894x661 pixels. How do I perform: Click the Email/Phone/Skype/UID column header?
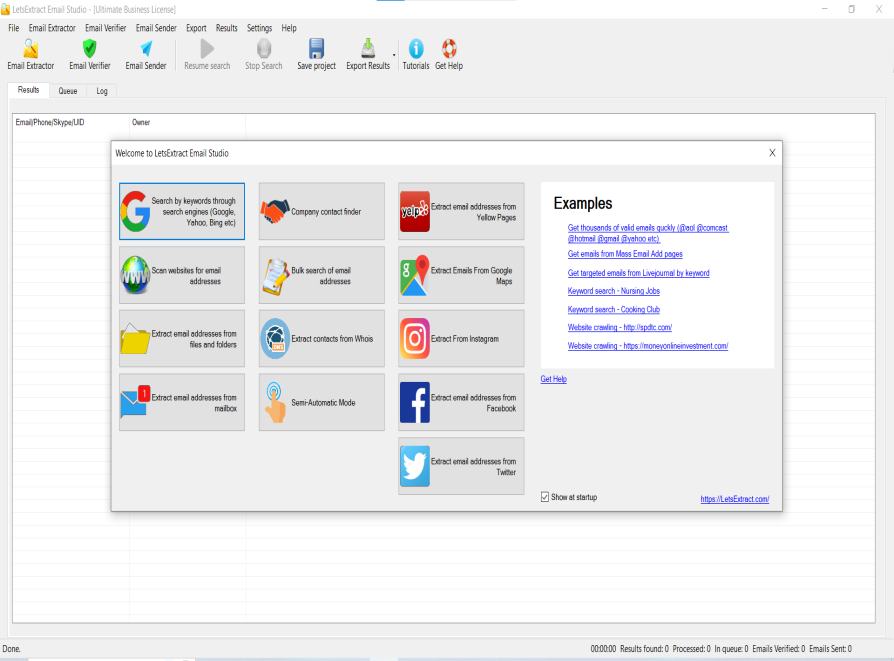pyautogui.click(x=71, y=122)
